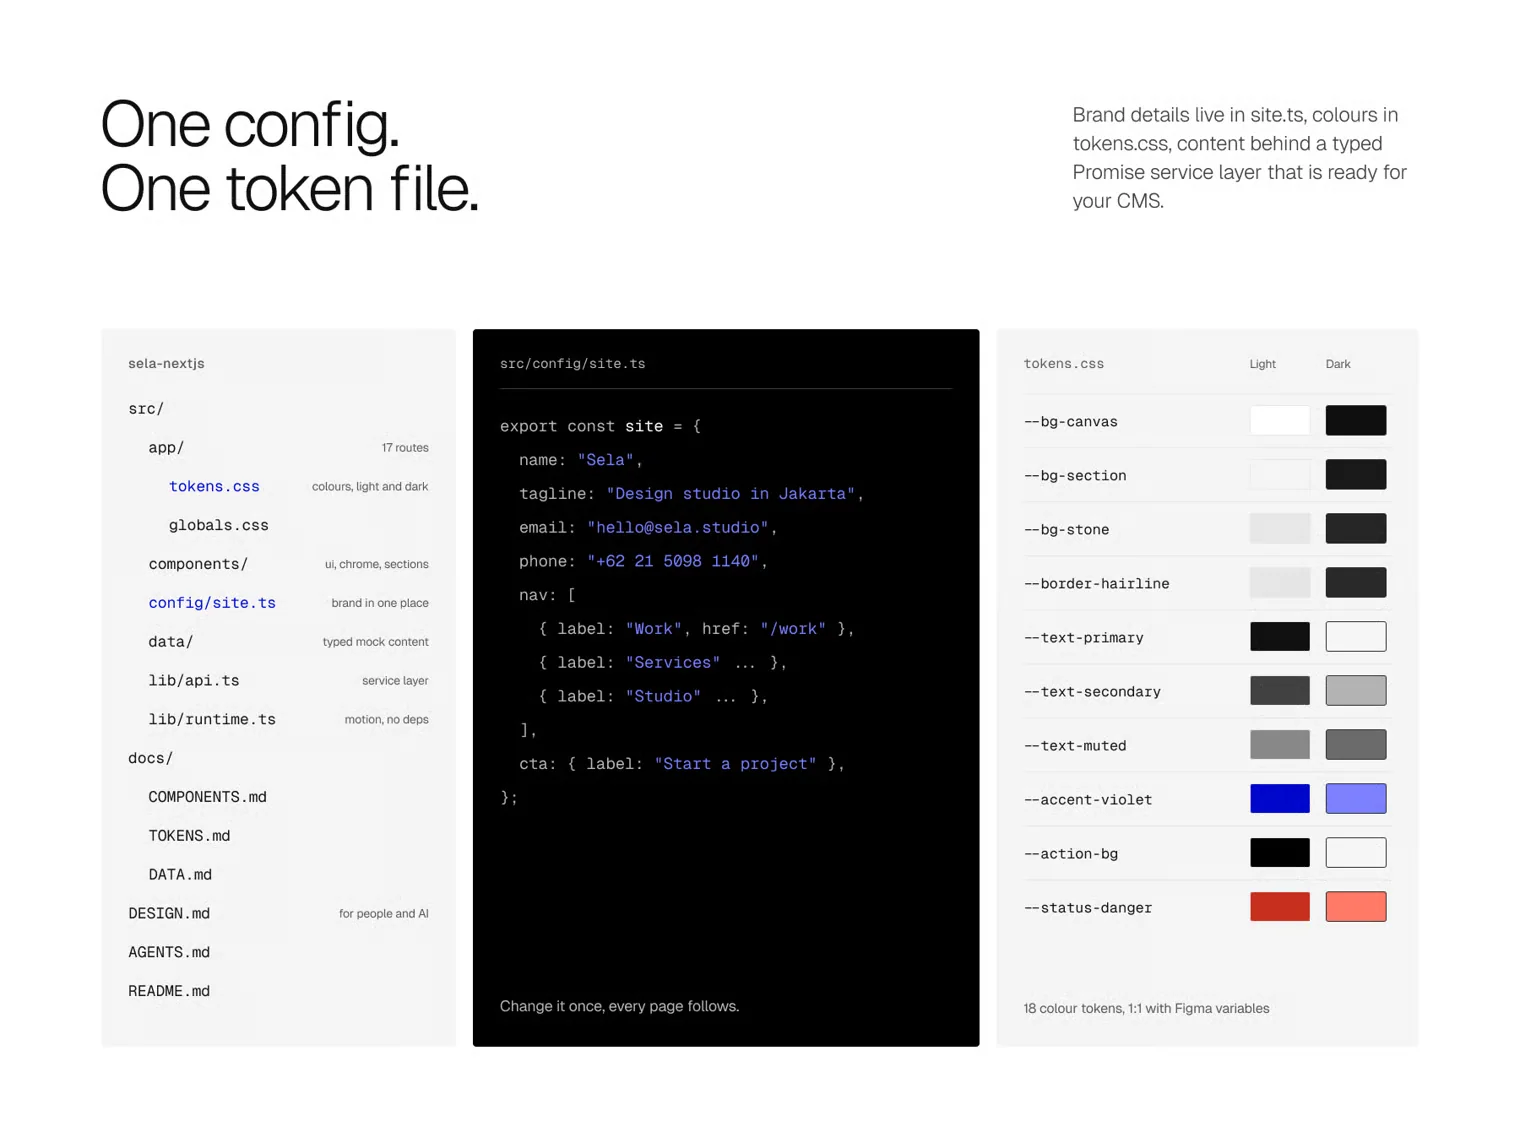Select the AGENTS.md file
This screenshot has height=1148, width=1520.
point(169,953)
